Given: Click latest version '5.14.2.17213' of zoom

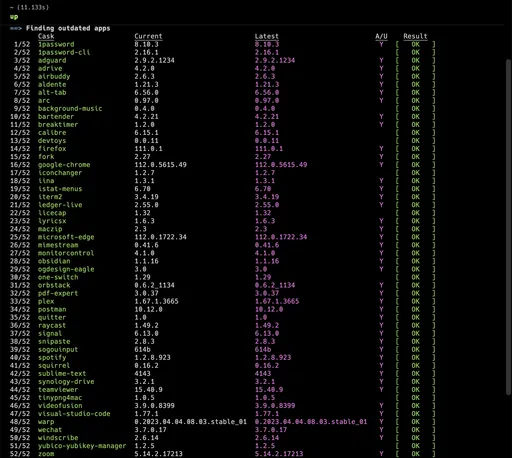Looking at the screenshot, I should tap(279, 454).
